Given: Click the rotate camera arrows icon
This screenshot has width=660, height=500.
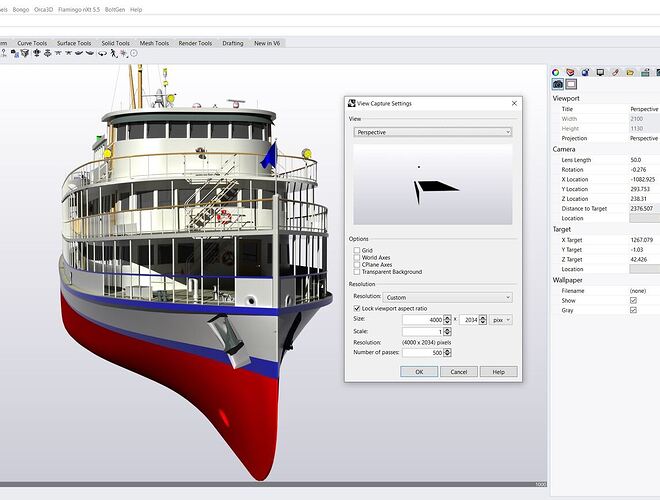Looking at the screenshot, I should pos(102,53).
